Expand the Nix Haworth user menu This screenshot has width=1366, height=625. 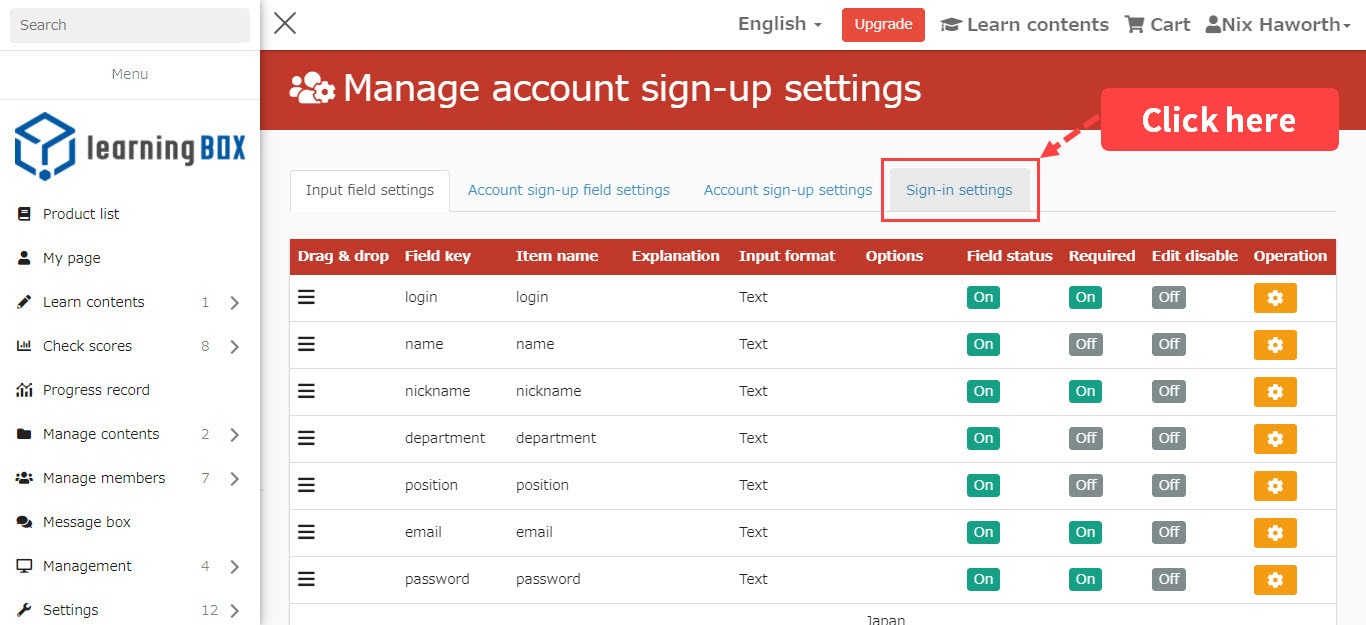pos(1278,25)
